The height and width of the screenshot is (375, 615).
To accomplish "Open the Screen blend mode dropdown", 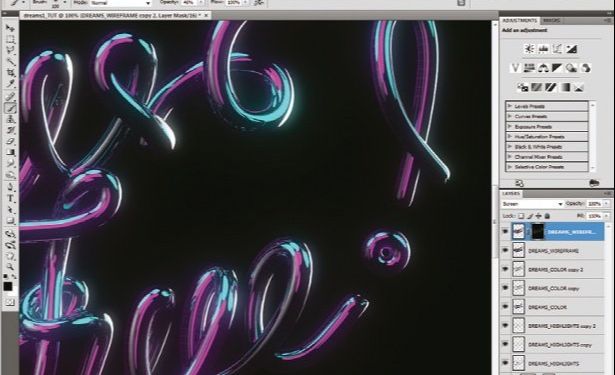I will (532, 204).
